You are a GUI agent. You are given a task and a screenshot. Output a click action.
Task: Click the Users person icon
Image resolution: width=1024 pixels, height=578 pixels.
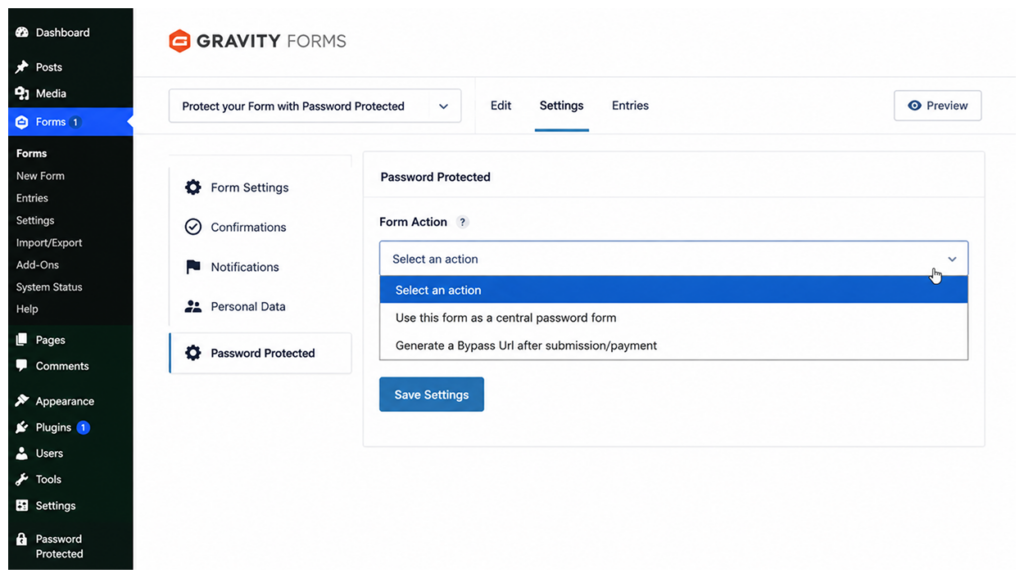tap(22, 453)
